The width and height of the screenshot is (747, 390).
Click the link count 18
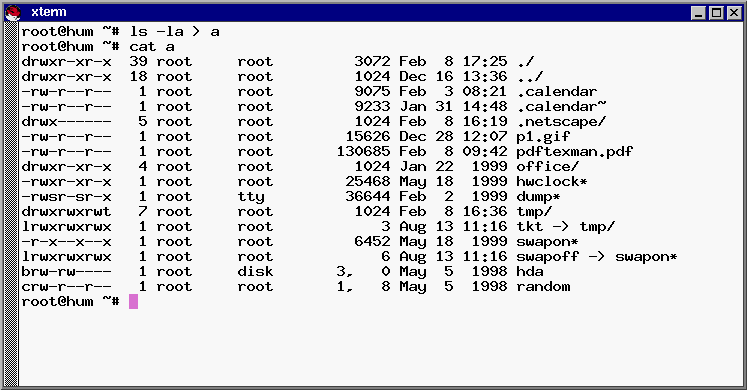(x=139, y=77)
